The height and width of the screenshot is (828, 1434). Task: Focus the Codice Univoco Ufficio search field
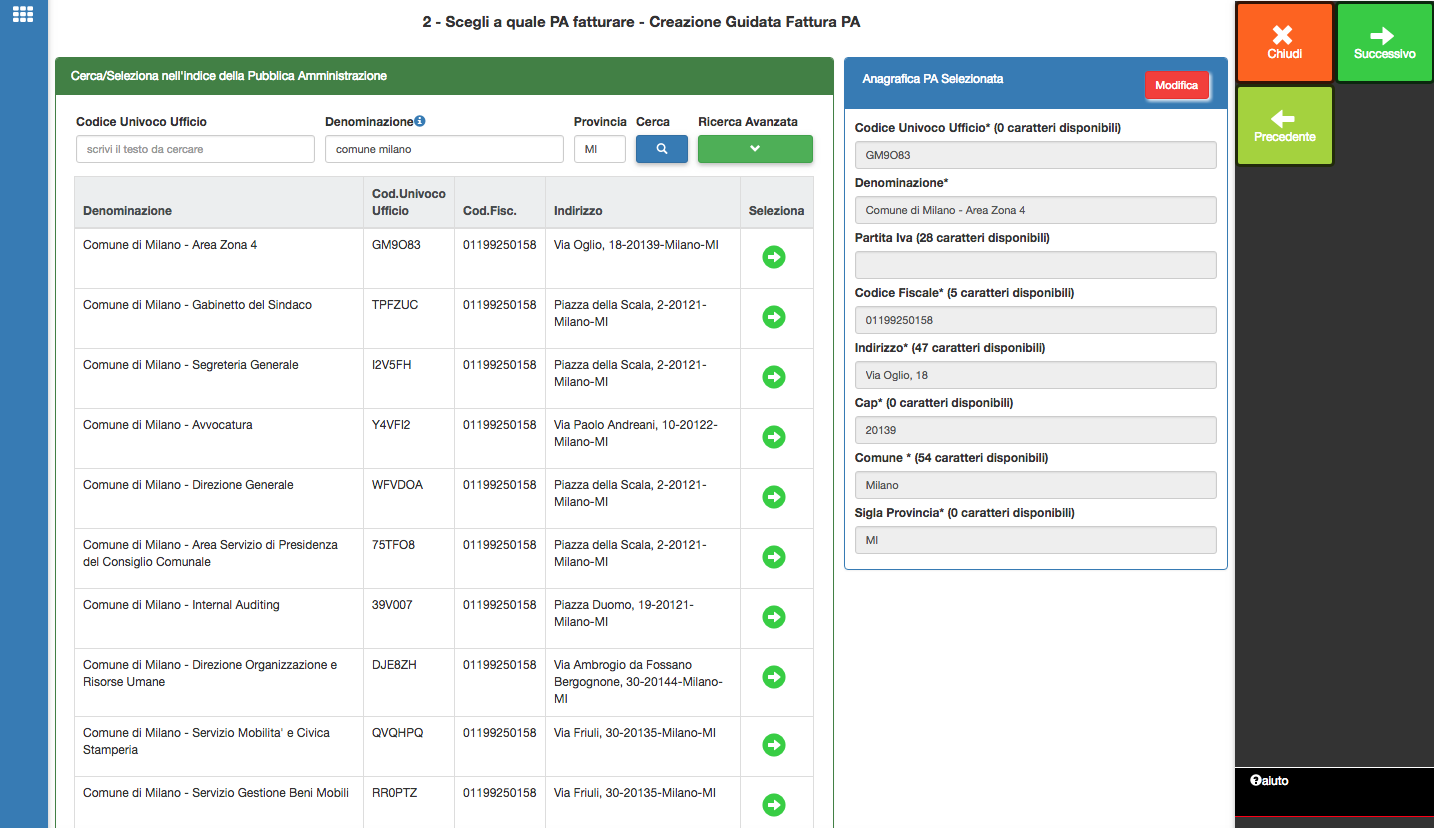[195, 149]
